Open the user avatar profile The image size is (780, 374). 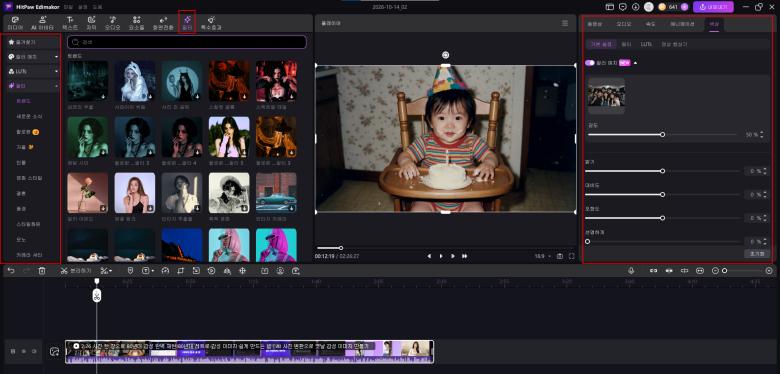click(x=649, y=7)
